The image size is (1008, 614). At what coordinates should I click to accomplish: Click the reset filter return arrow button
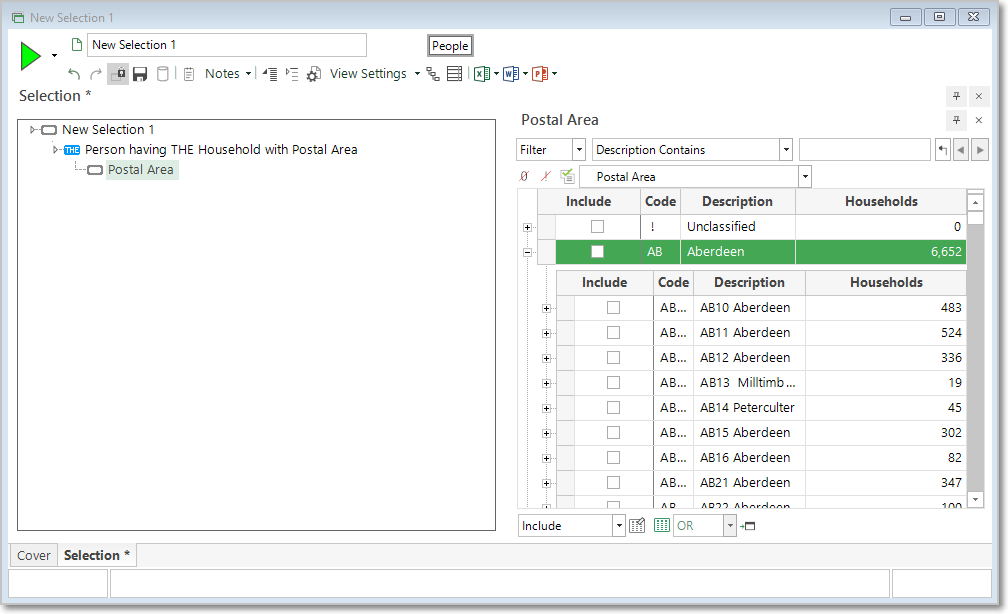point(942,150)
